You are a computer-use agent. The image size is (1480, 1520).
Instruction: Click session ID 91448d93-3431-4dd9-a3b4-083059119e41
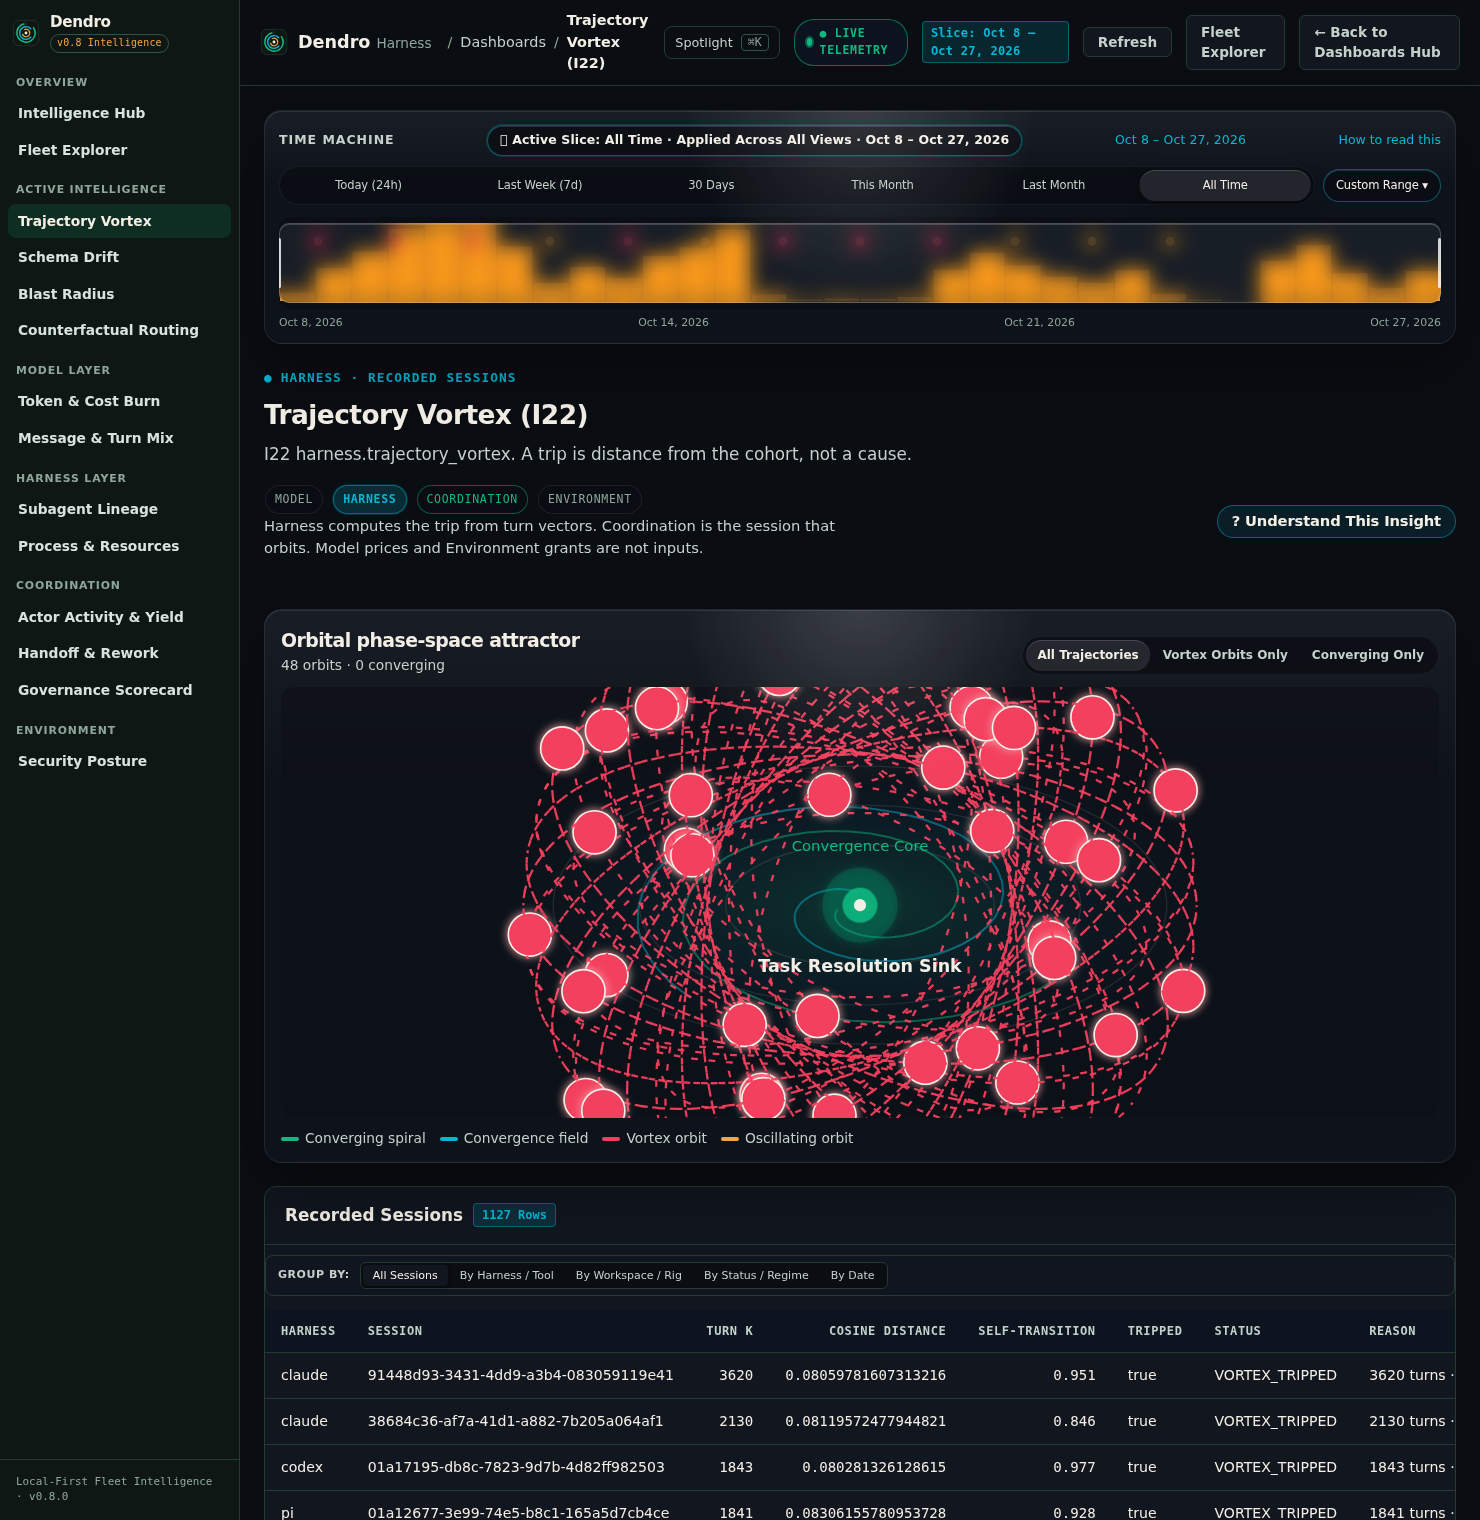[520, 1375]
